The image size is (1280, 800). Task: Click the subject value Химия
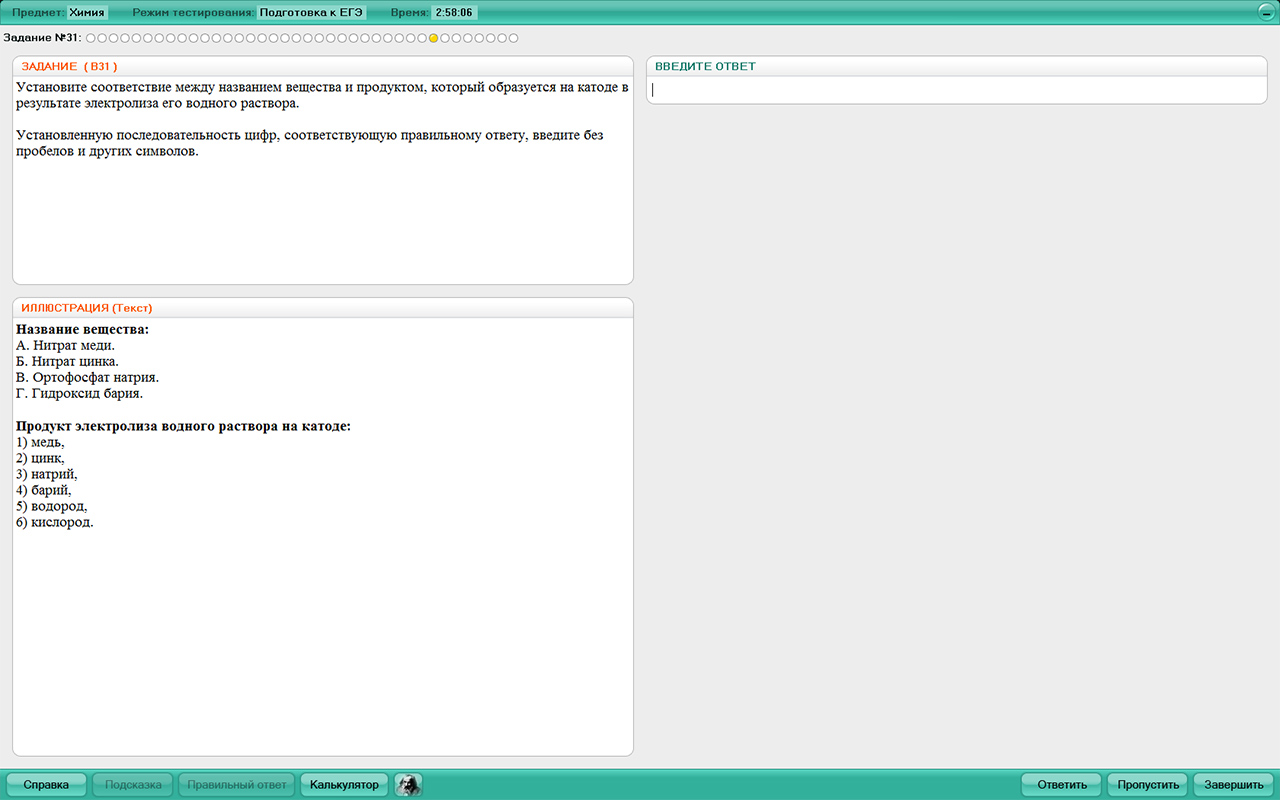pyautogui.click(x=87, y=13)
